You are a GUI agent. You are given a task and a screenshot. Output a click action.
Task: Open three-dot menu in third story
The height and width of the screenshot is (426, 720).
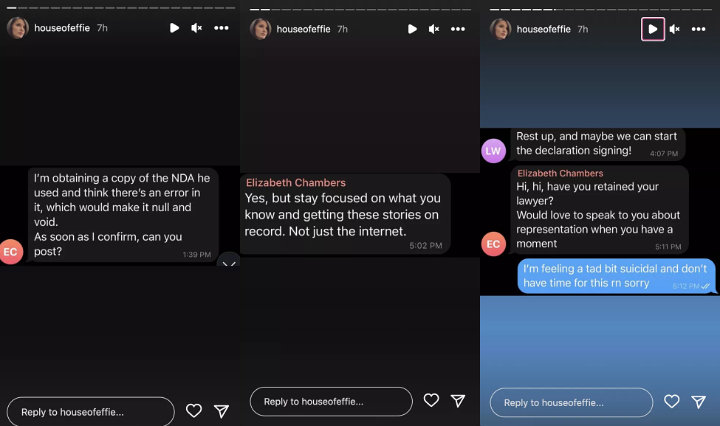(698, 29)
